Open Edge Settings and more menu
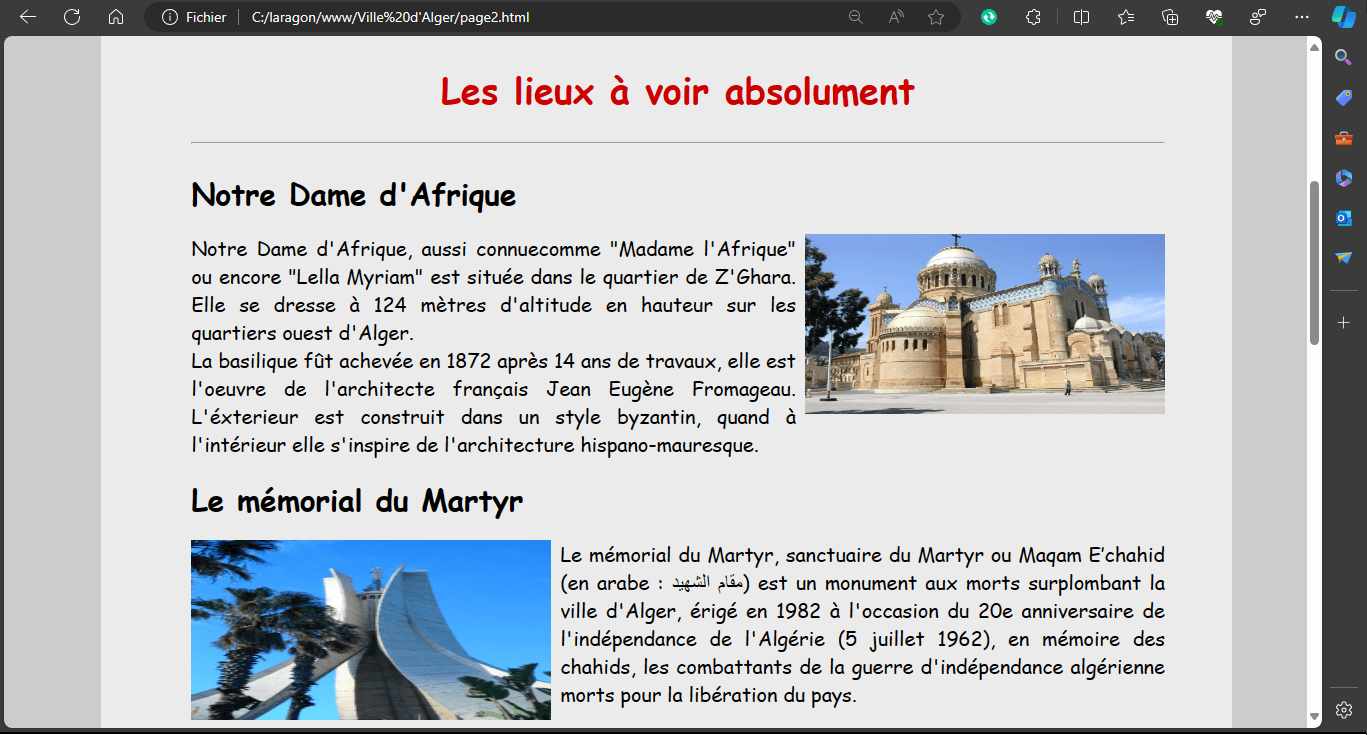This screenshot has width=1367, height=735. tap(1301, 17)
